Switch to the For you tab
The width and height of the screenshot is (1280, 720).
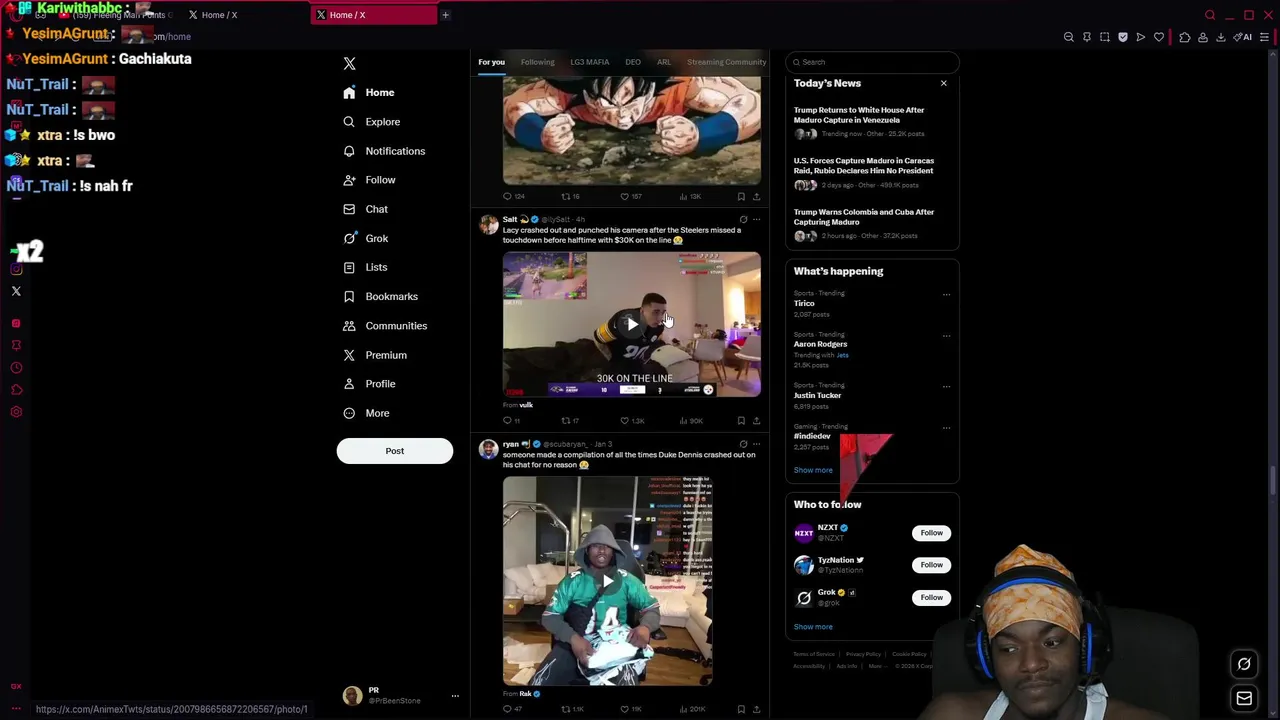pyautogui.click(x=491, y=62)
